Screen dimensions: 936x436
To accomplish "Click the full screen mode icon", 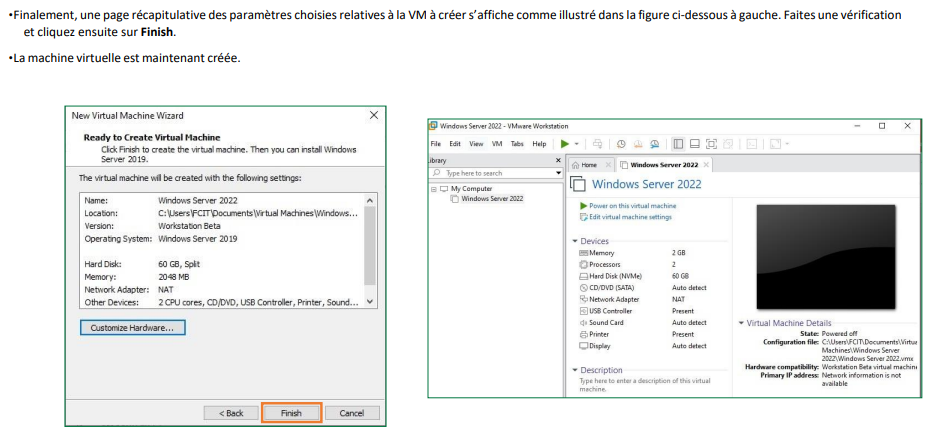I will [711, 144].
